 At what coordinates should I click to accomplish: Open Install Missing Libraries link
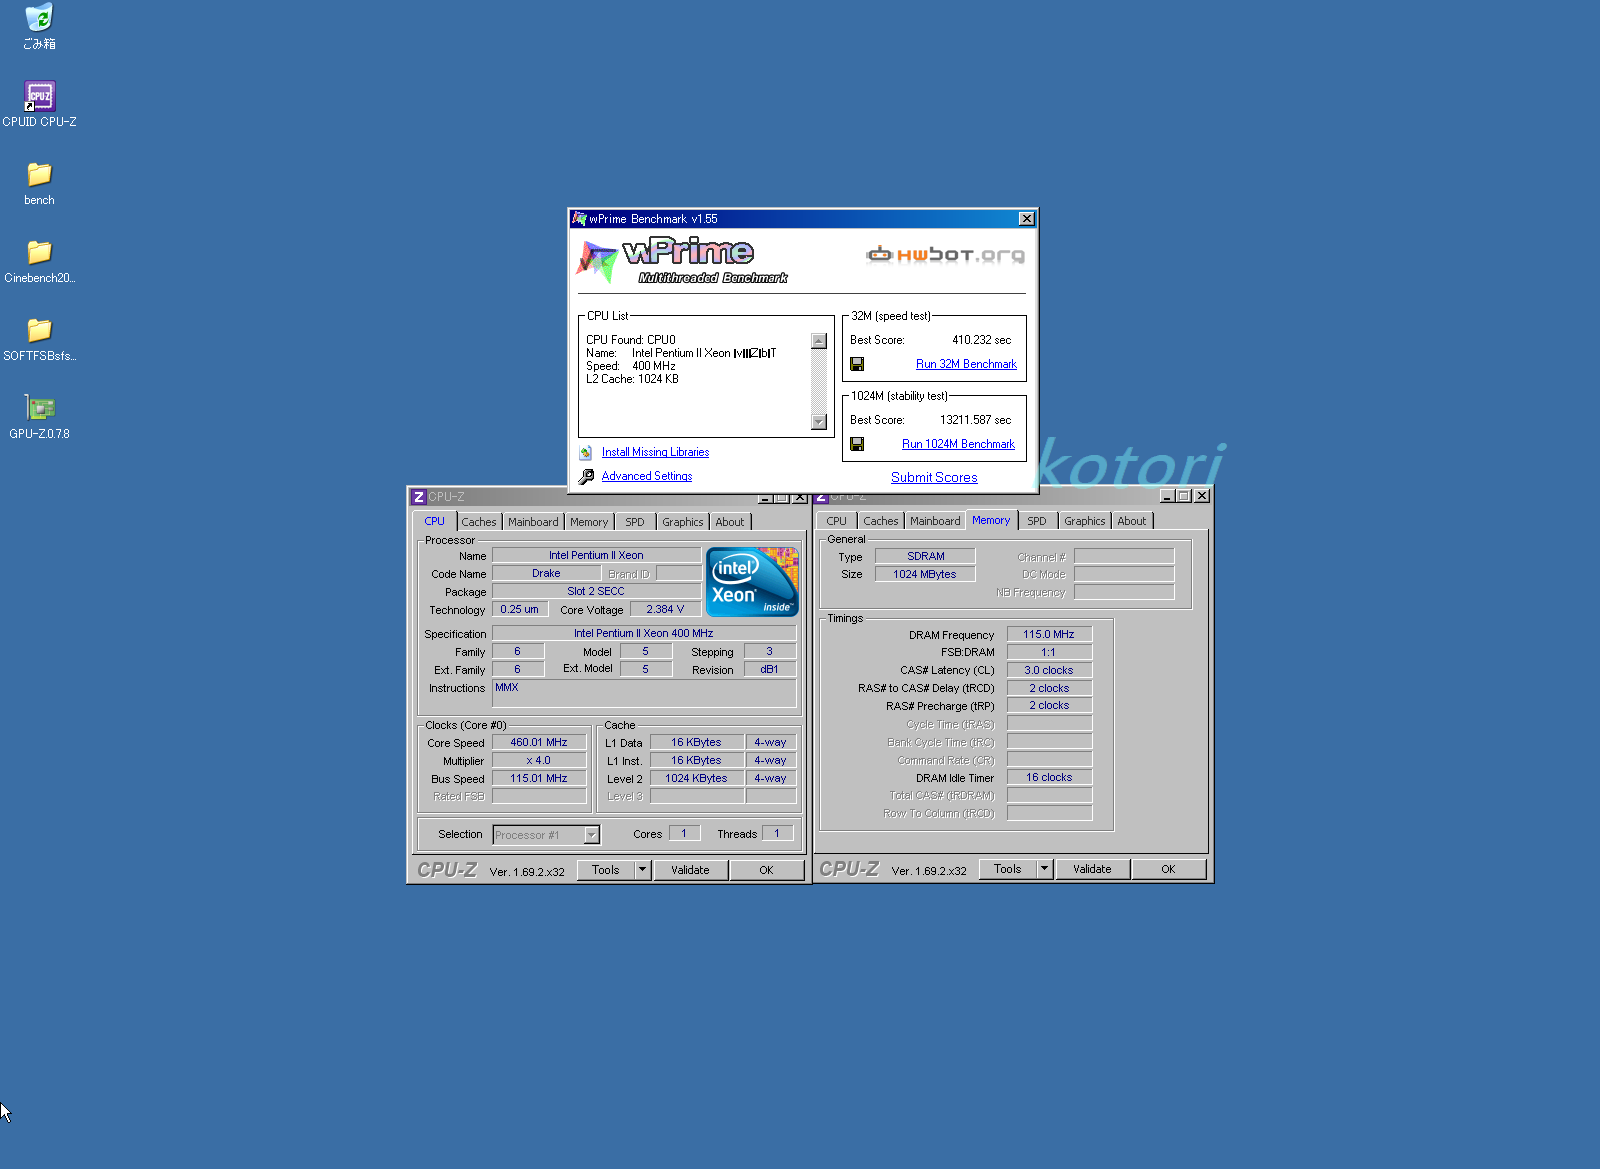655,452
